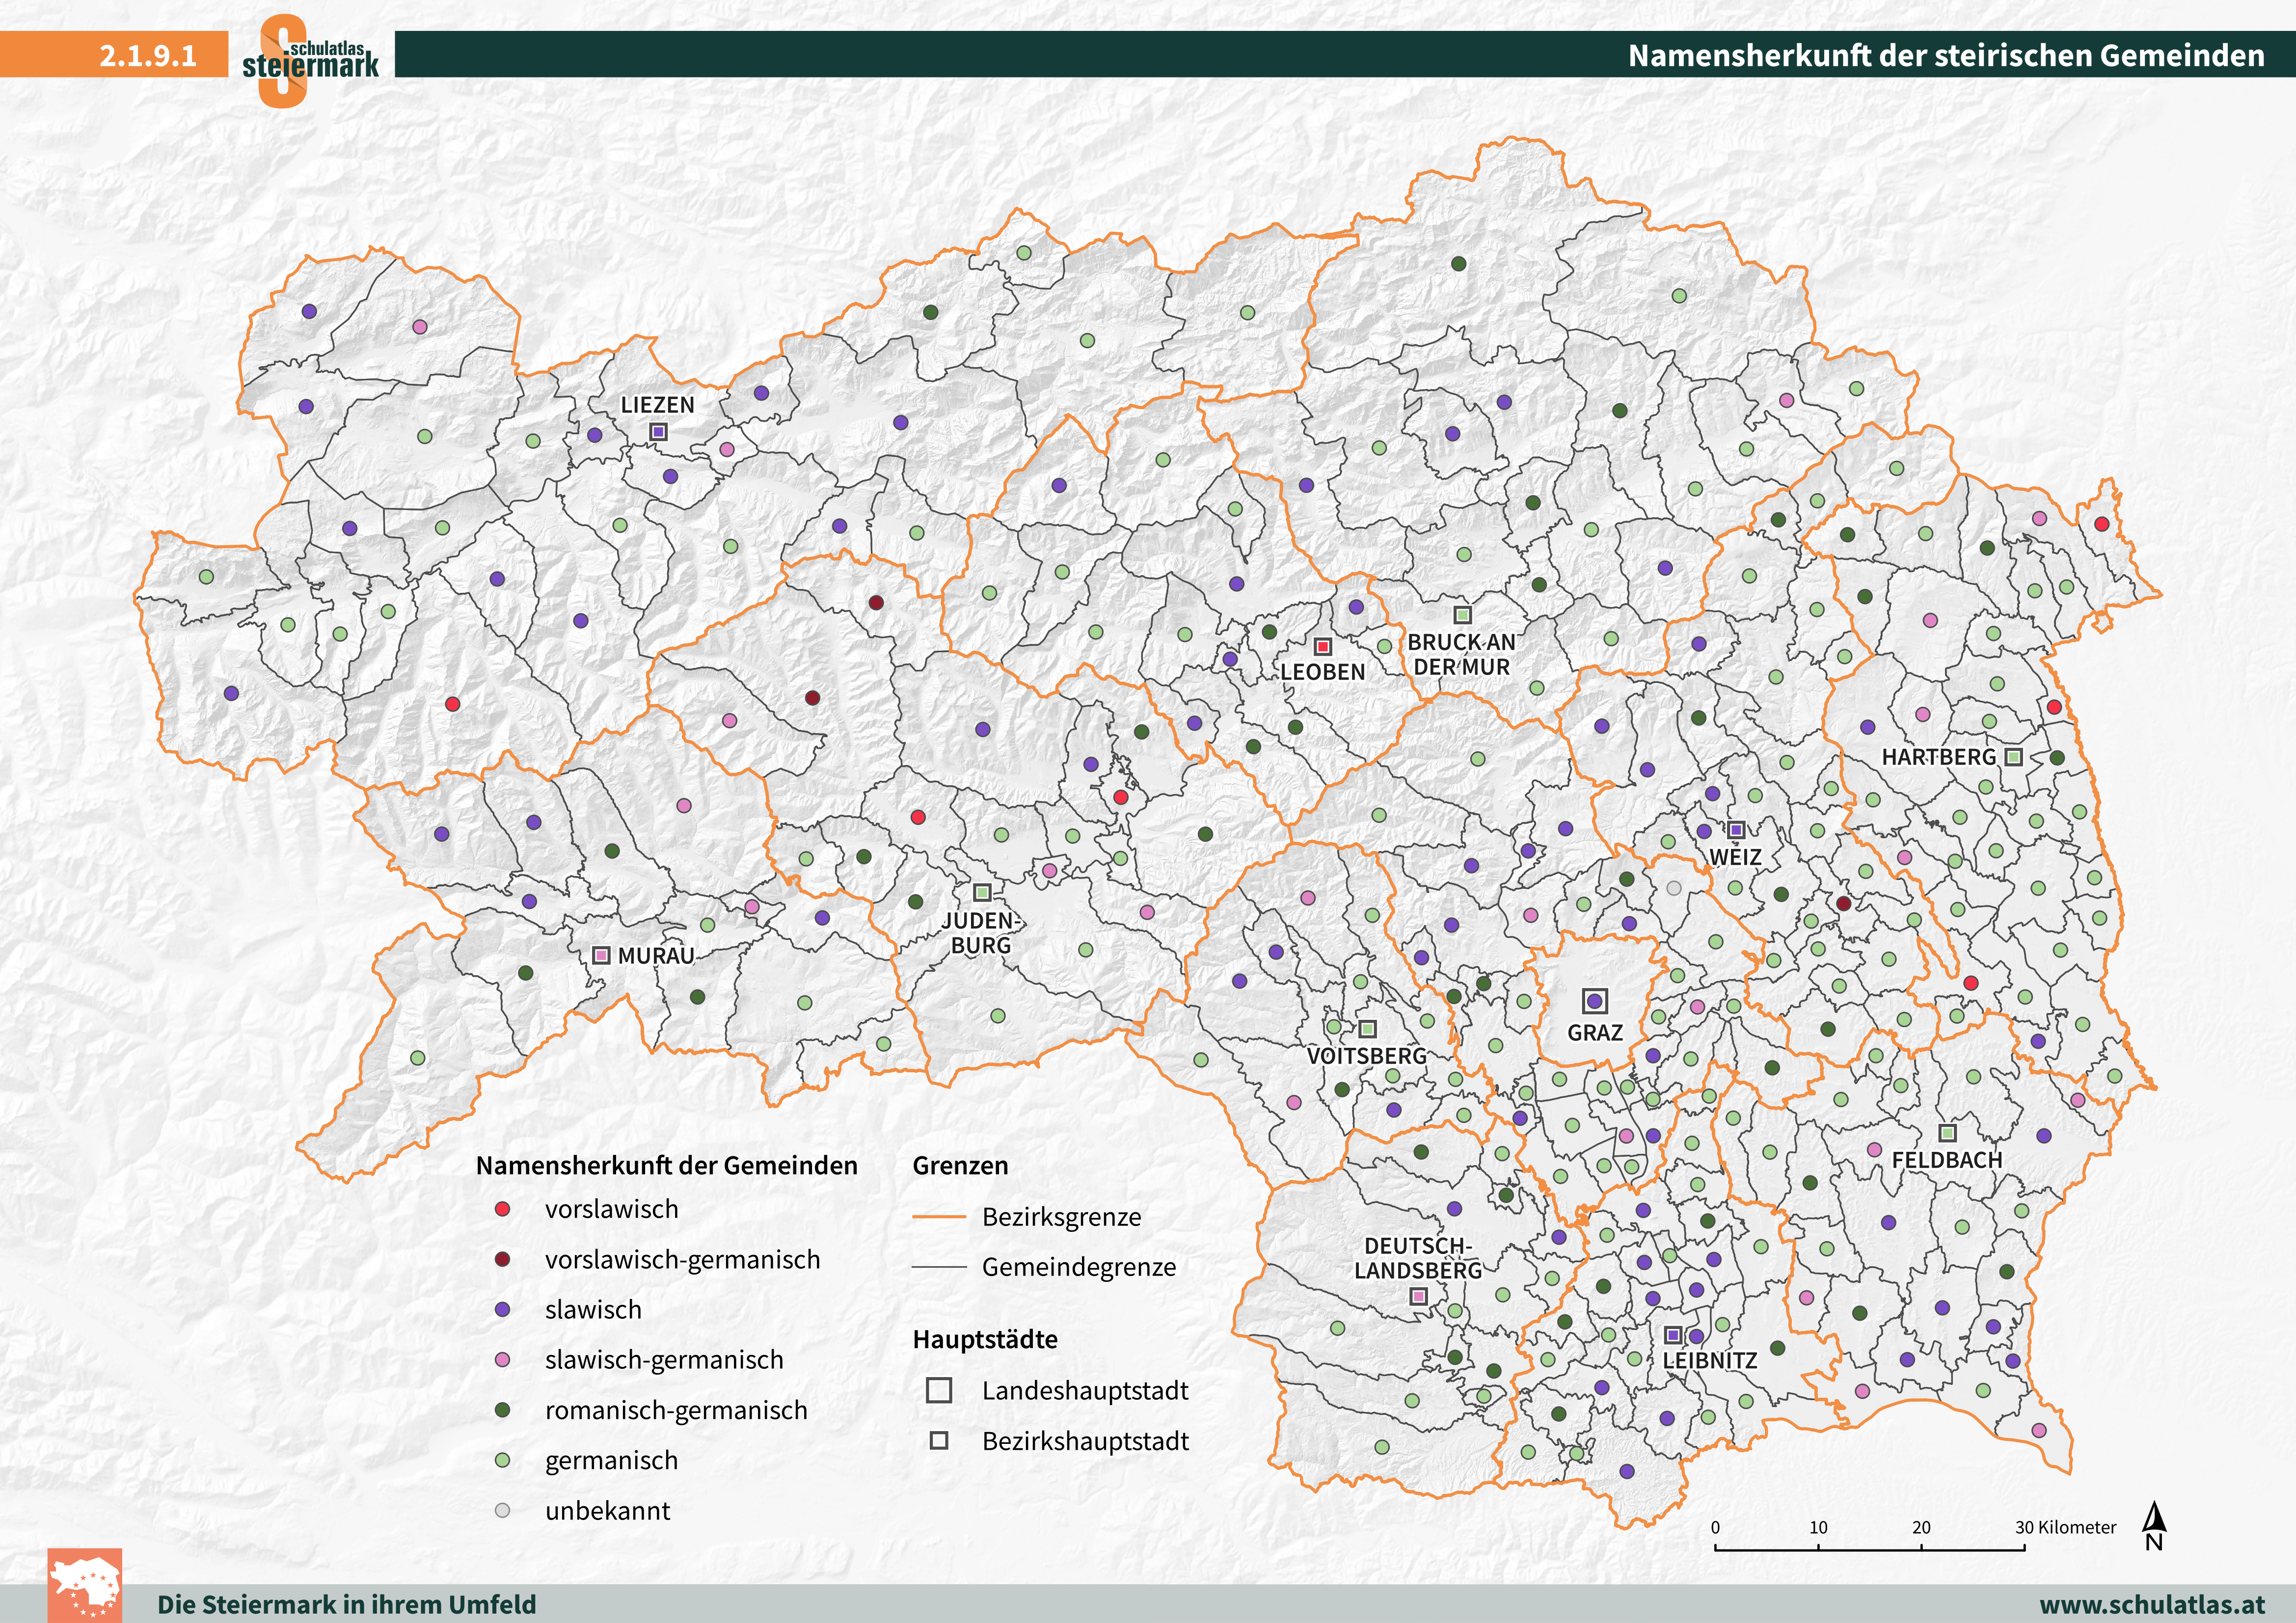Click the kilometer scale bar

[1869, 1548]
